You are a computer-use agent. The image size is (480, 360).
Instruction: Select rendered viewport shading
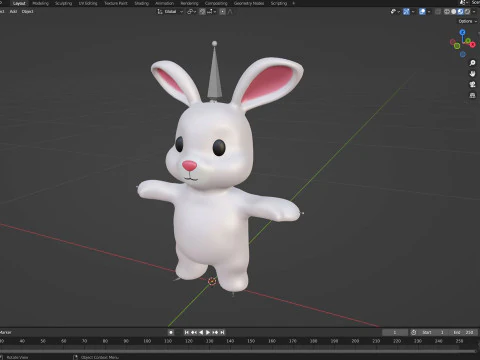(467, 12)
